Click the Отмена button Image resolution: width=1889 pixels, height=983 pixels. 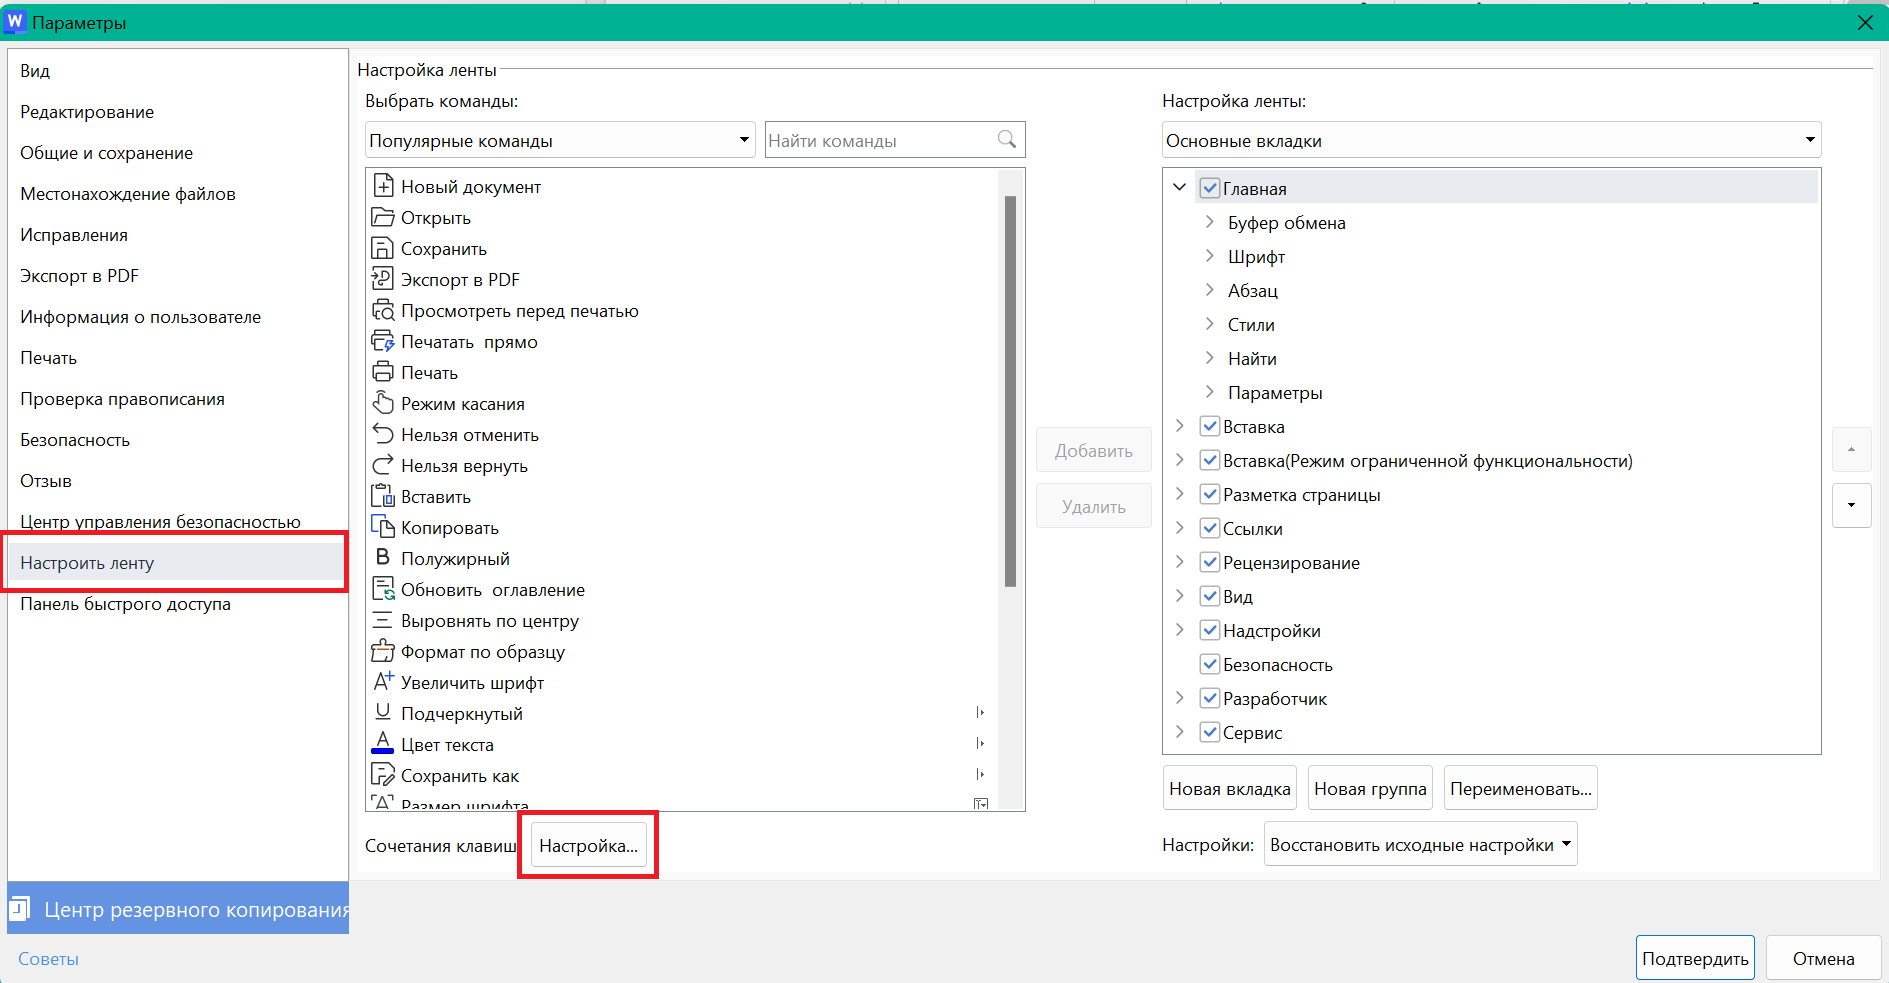tap(1823, 958)
